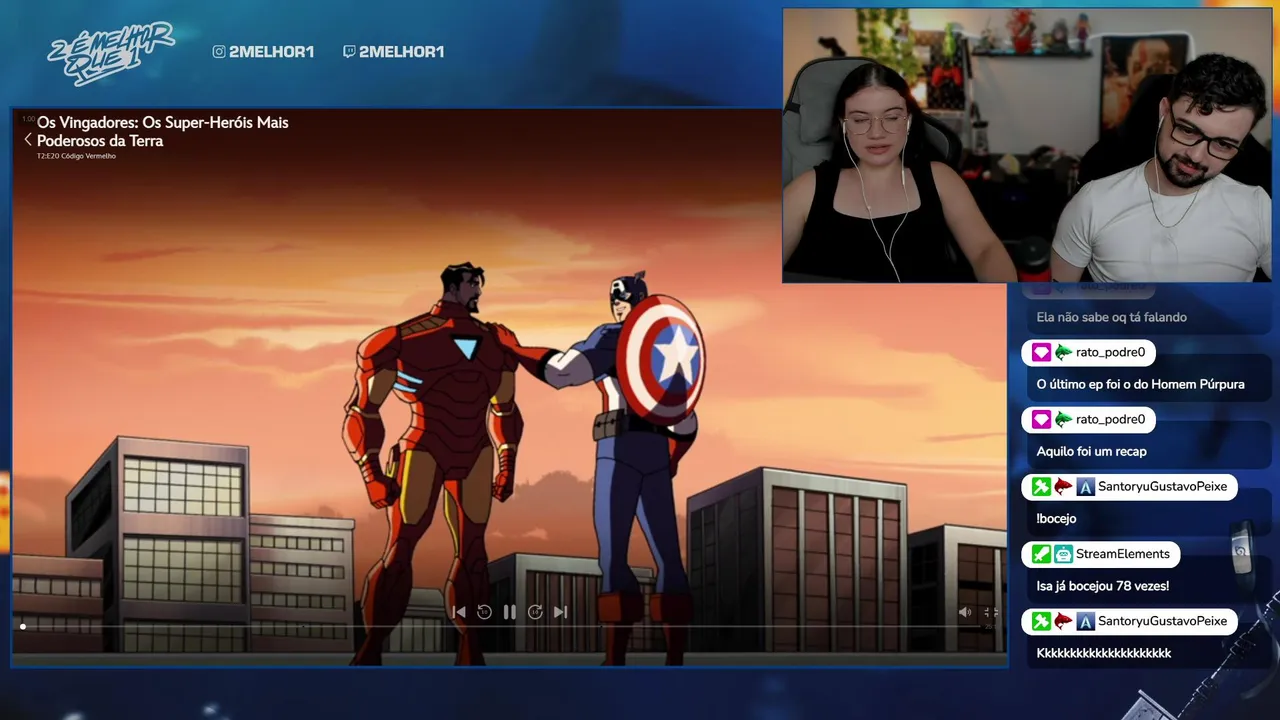Screen dimensions: 1280x720
Task: Click the small timestamp '1:00' near title
Action: tap(28, 119)
